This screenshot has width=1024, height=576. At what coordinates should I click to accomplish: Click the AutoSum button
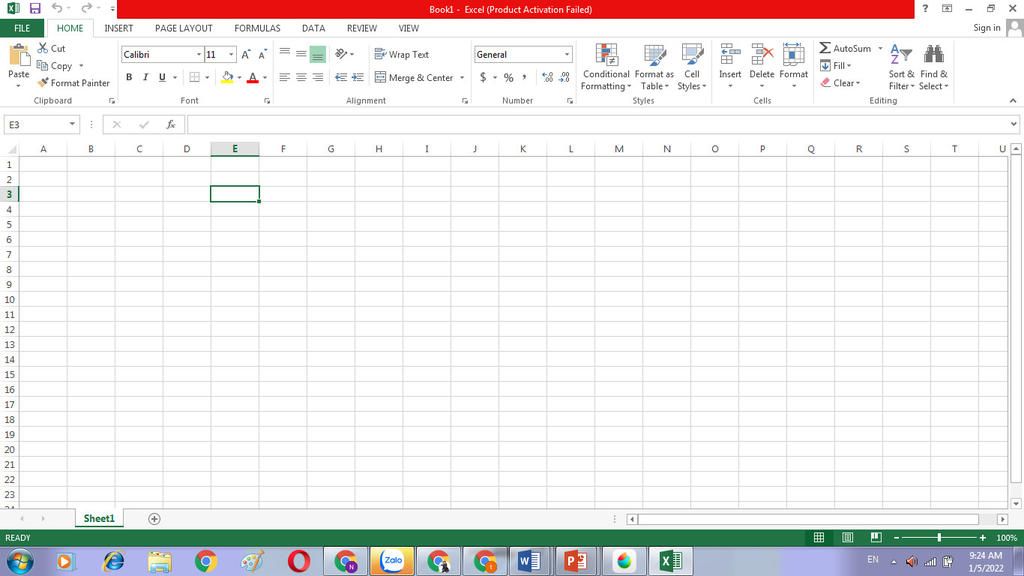pos(844,48)
